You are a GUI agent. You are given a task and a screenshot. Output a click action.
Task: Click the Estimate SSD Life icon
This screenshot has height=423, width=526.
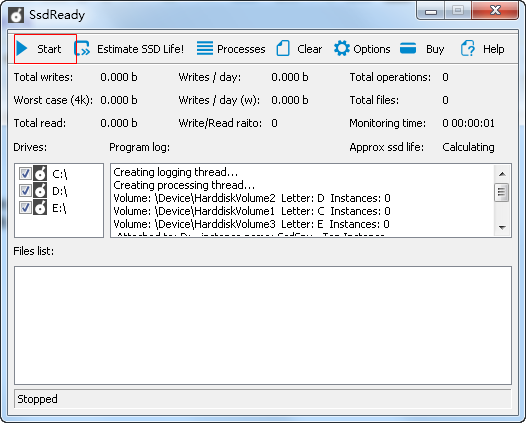82,49
